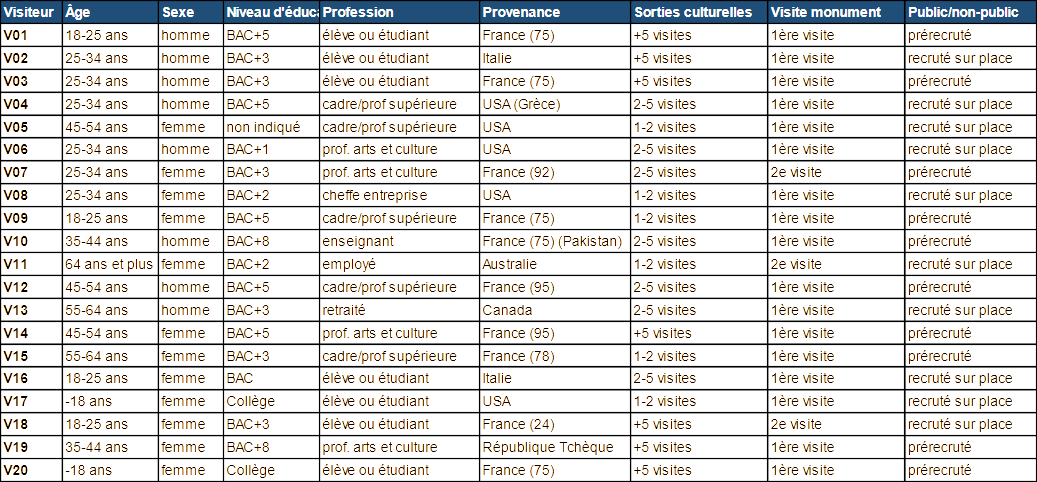
Task: Click visitor cell V14
Action: tap(32, 333)
